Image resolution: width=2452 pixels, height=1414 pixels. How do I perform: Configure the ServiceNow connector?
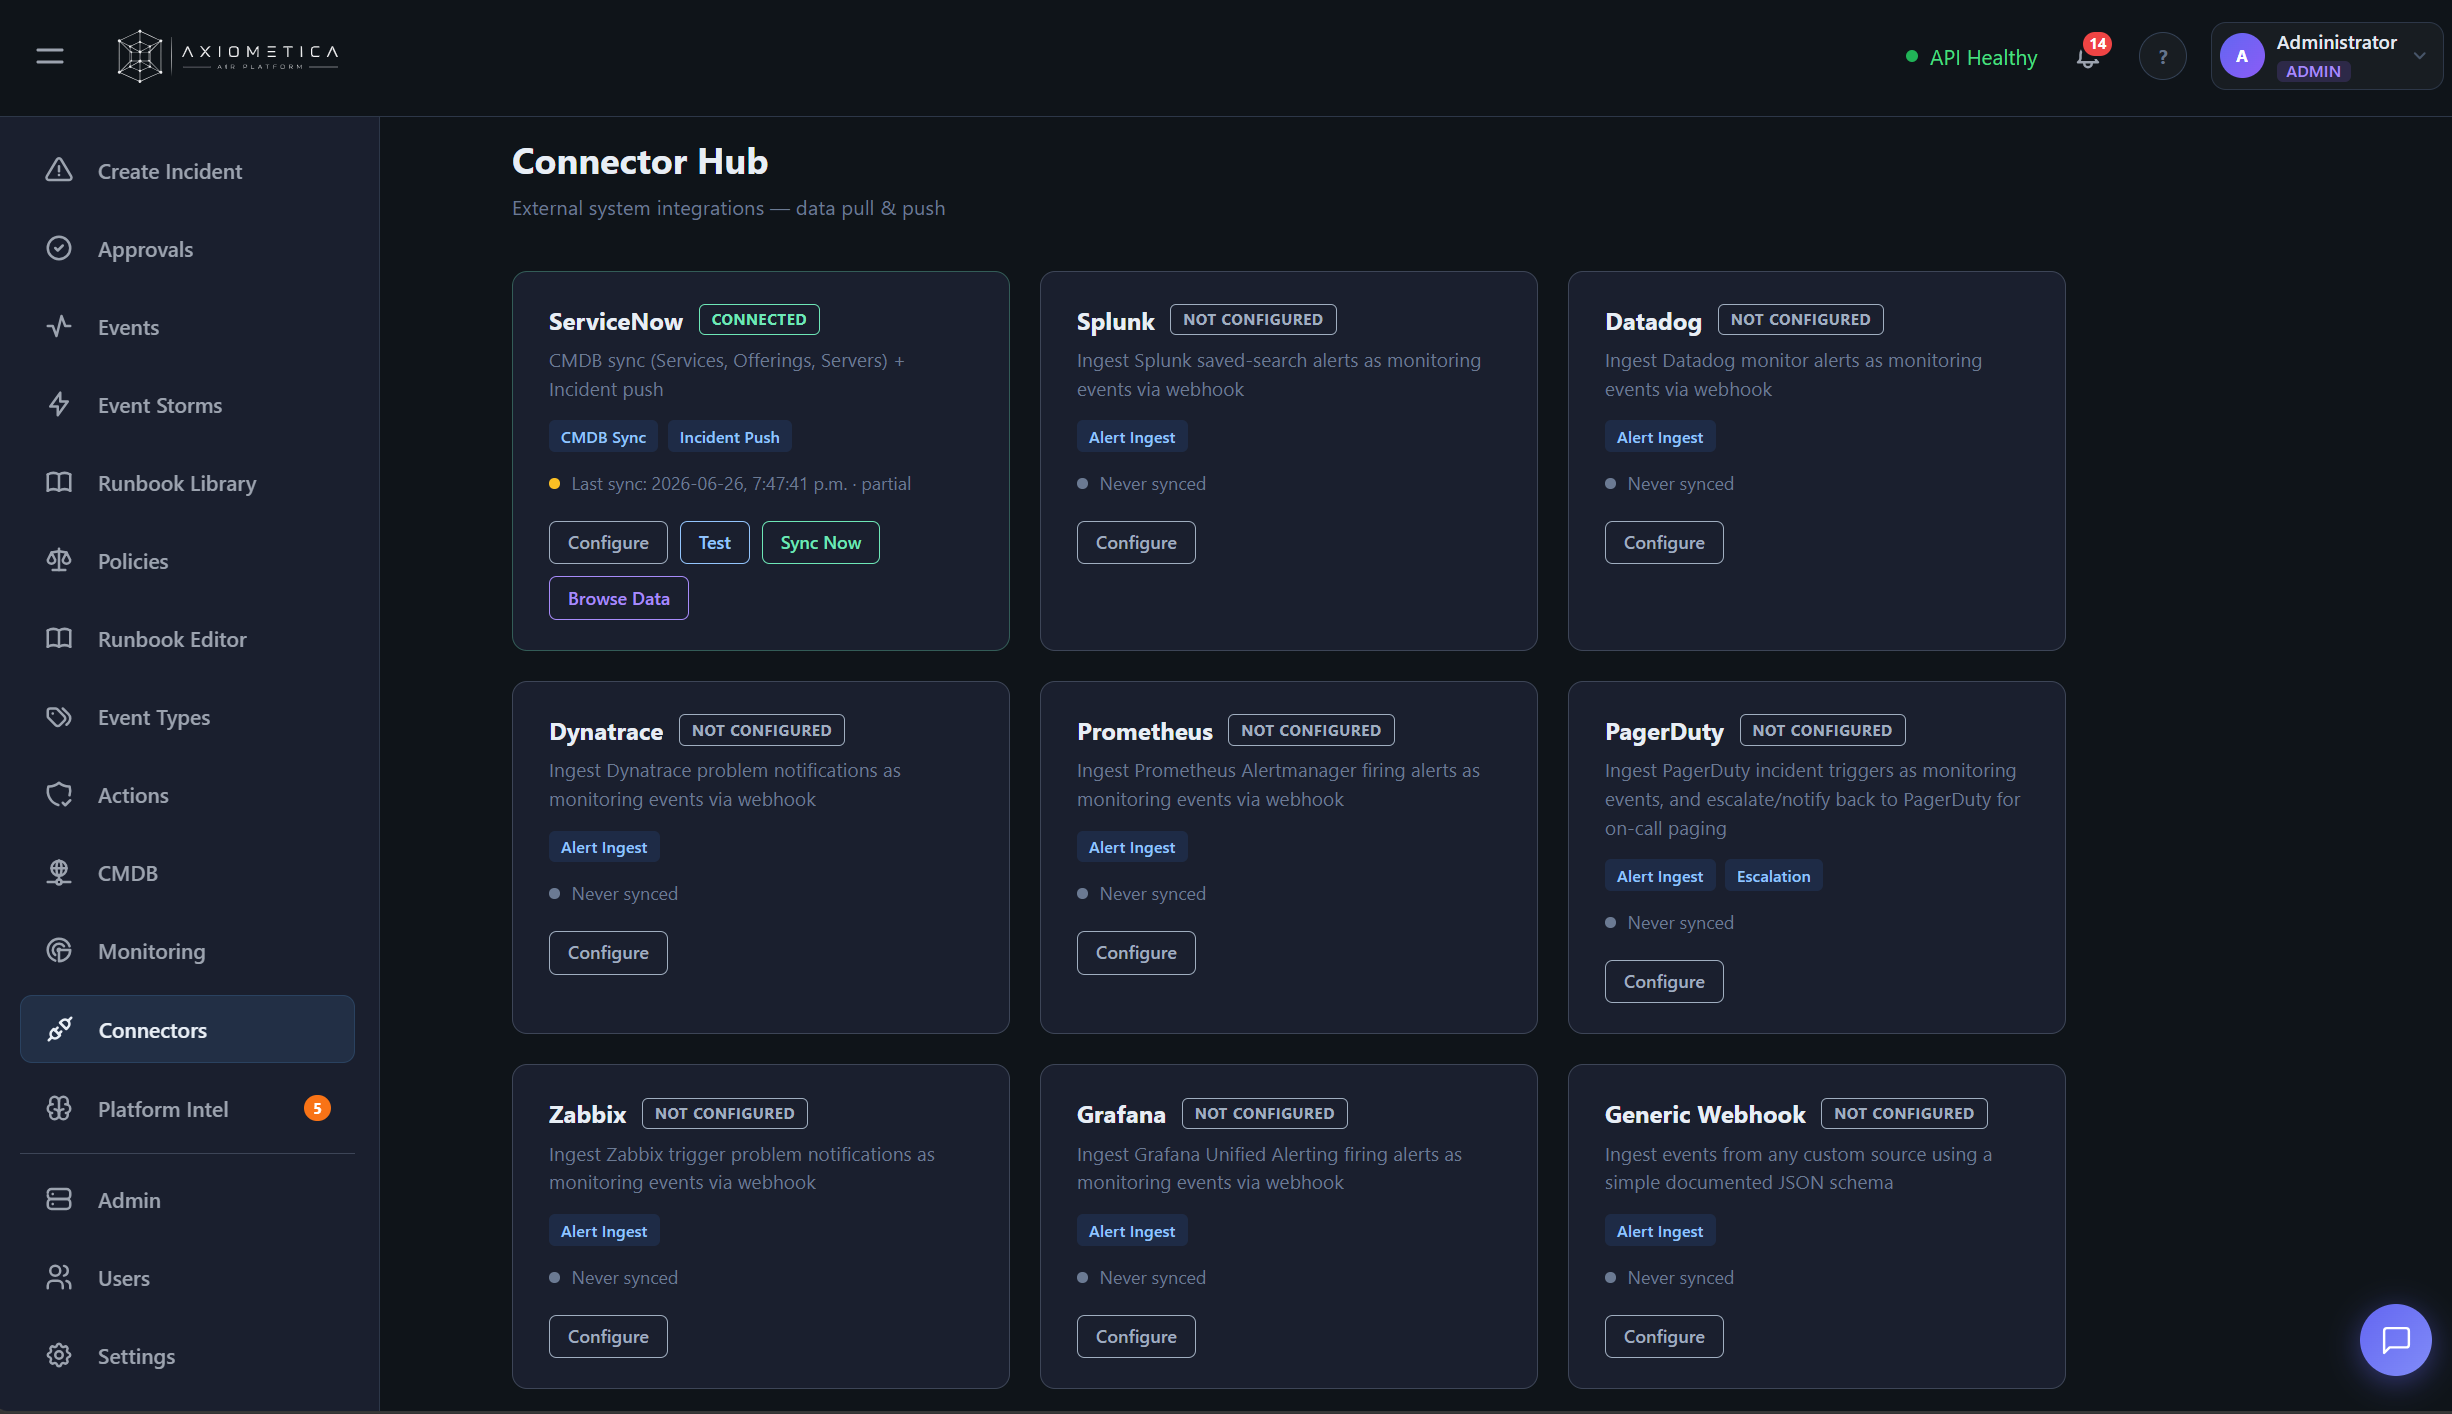(x=608, y=542)
